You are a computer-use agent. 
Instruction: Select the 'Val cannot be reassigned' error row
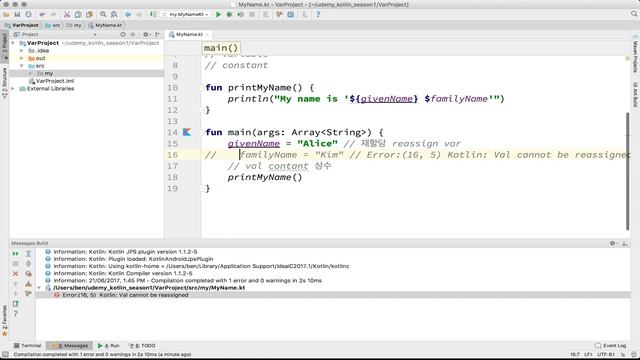[x=333, y=295]
